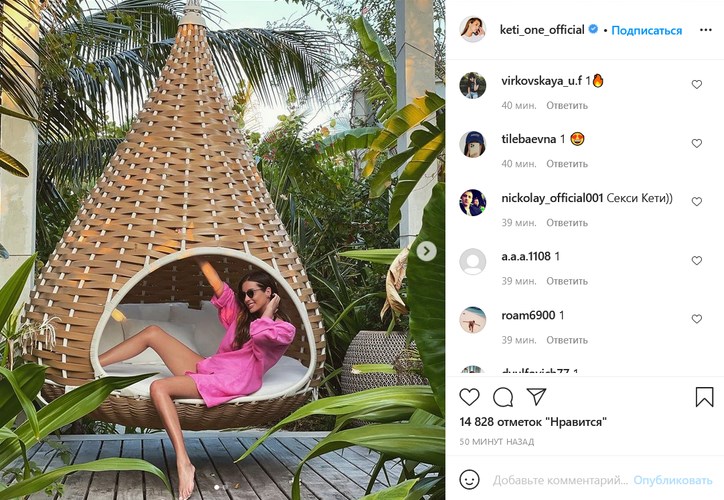Share the post with the paper plane icon
Screen dimensions: 724x500
pos(536,397)
